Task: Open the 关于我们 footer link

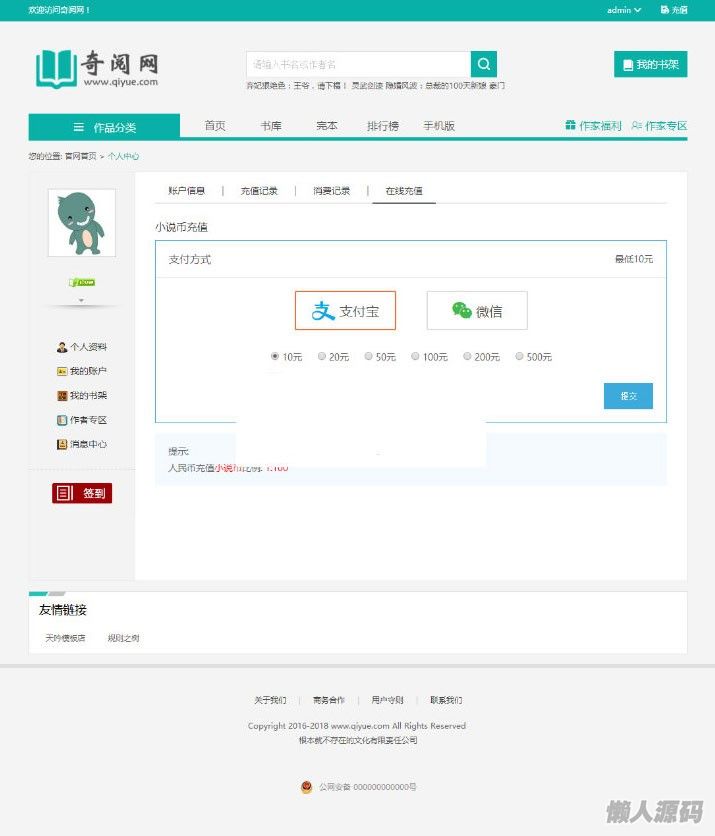Action: tap(270, 700)
